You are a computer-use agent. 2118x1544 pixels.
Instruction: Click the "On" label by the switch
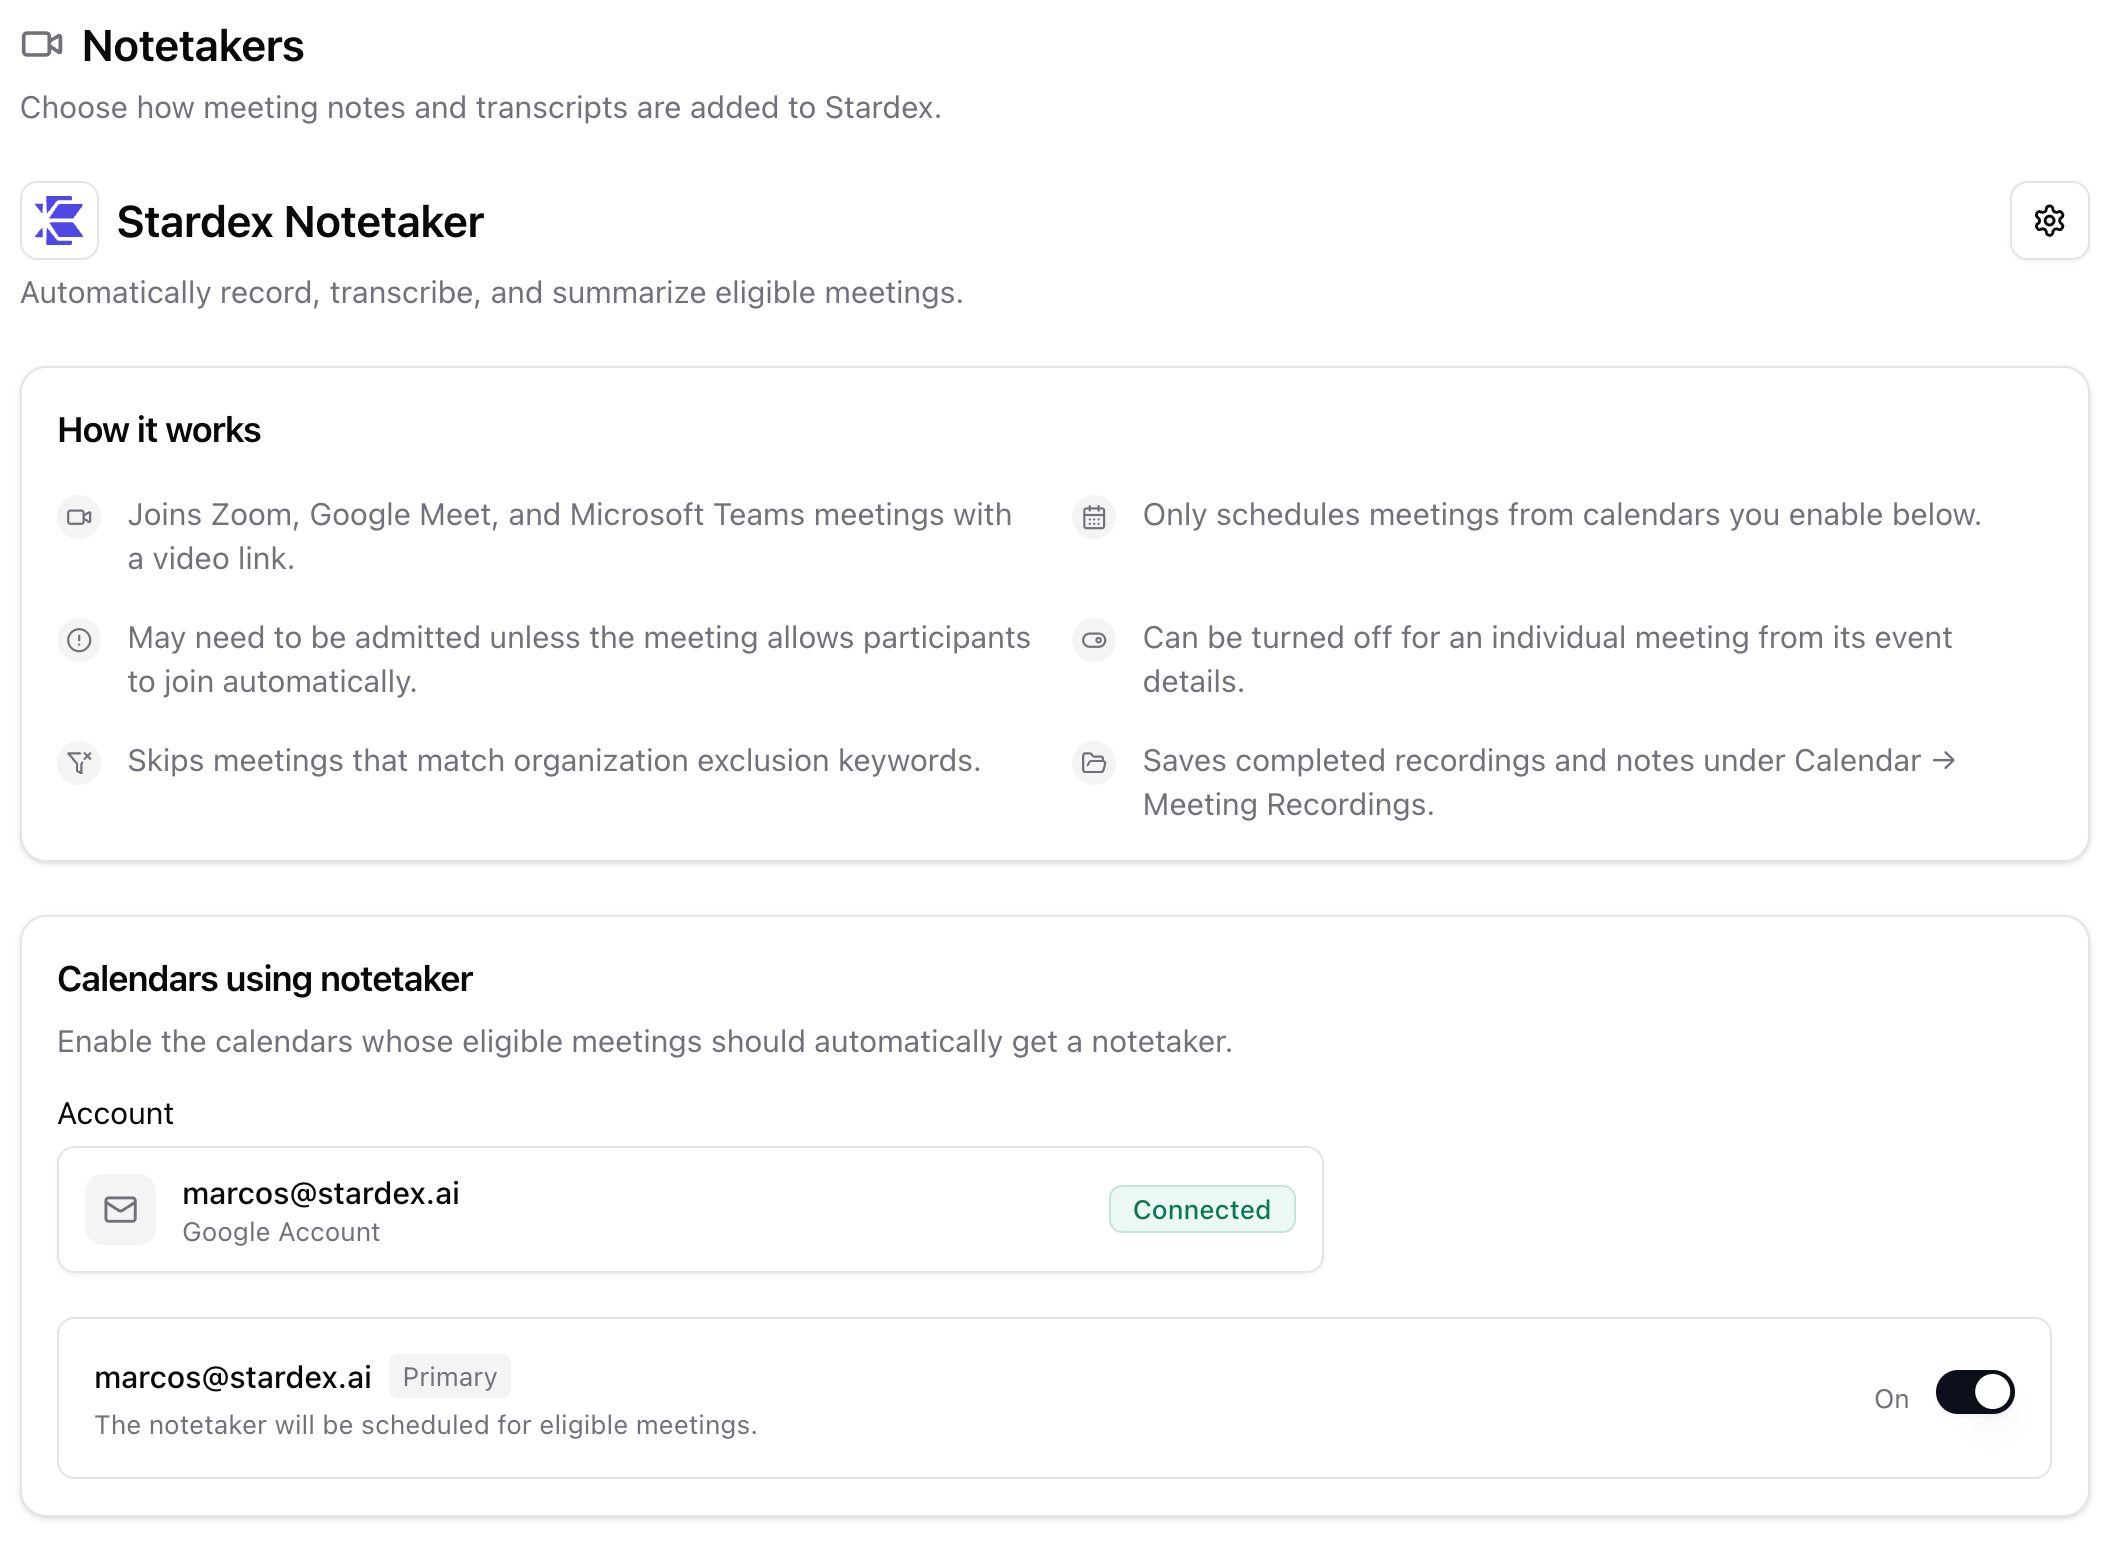[x=1891, y=1399]
